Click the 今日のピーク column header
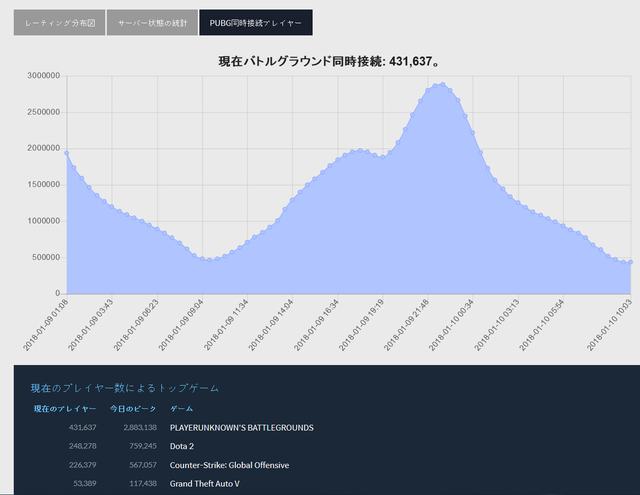This screenshot has width=640, height=495. [133, 408]
